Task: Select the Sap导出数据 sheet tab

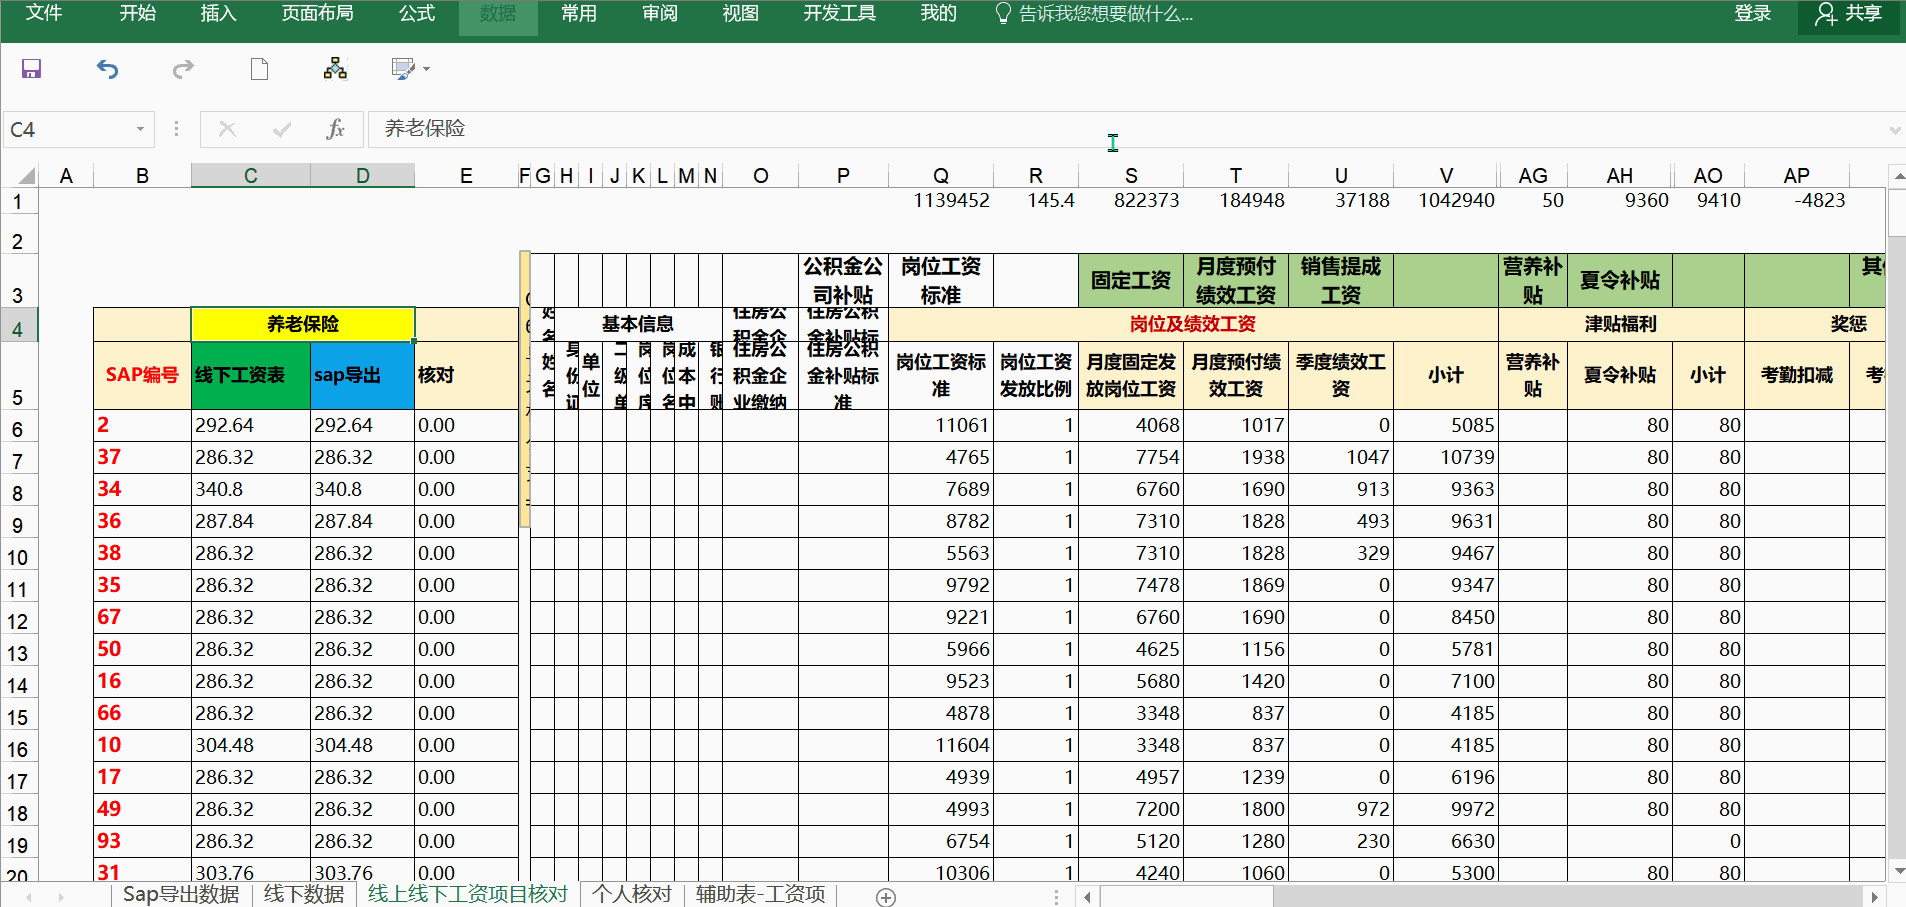Action: pos(178,894)
